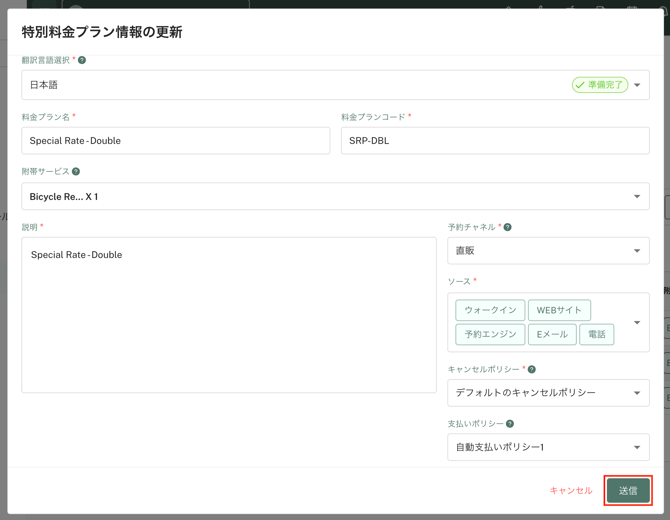Select the WEBサイト source tag
The width and height of the screenshot is (670, 520).
click(x=559, y=310)
